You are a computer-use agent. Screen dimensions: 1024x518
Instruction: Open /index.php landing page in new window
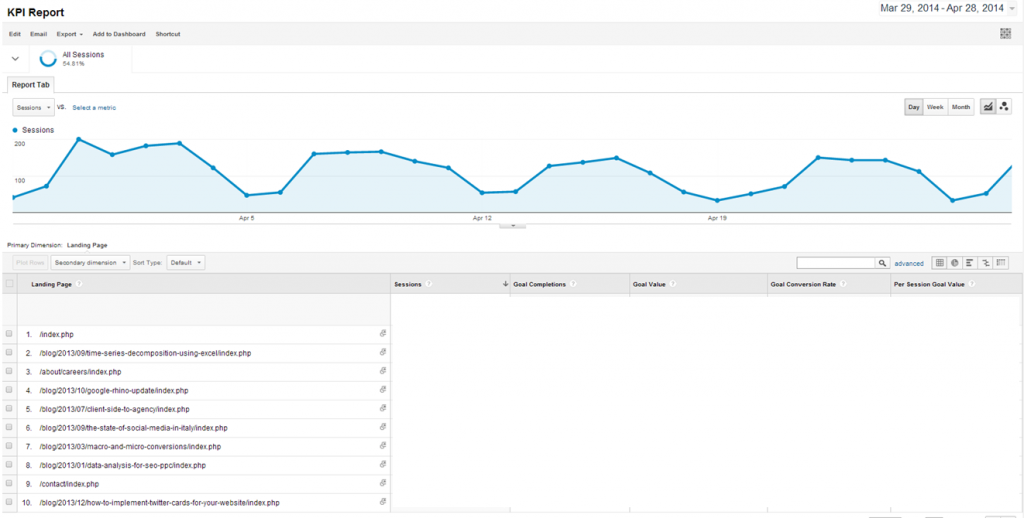[383, 333]
